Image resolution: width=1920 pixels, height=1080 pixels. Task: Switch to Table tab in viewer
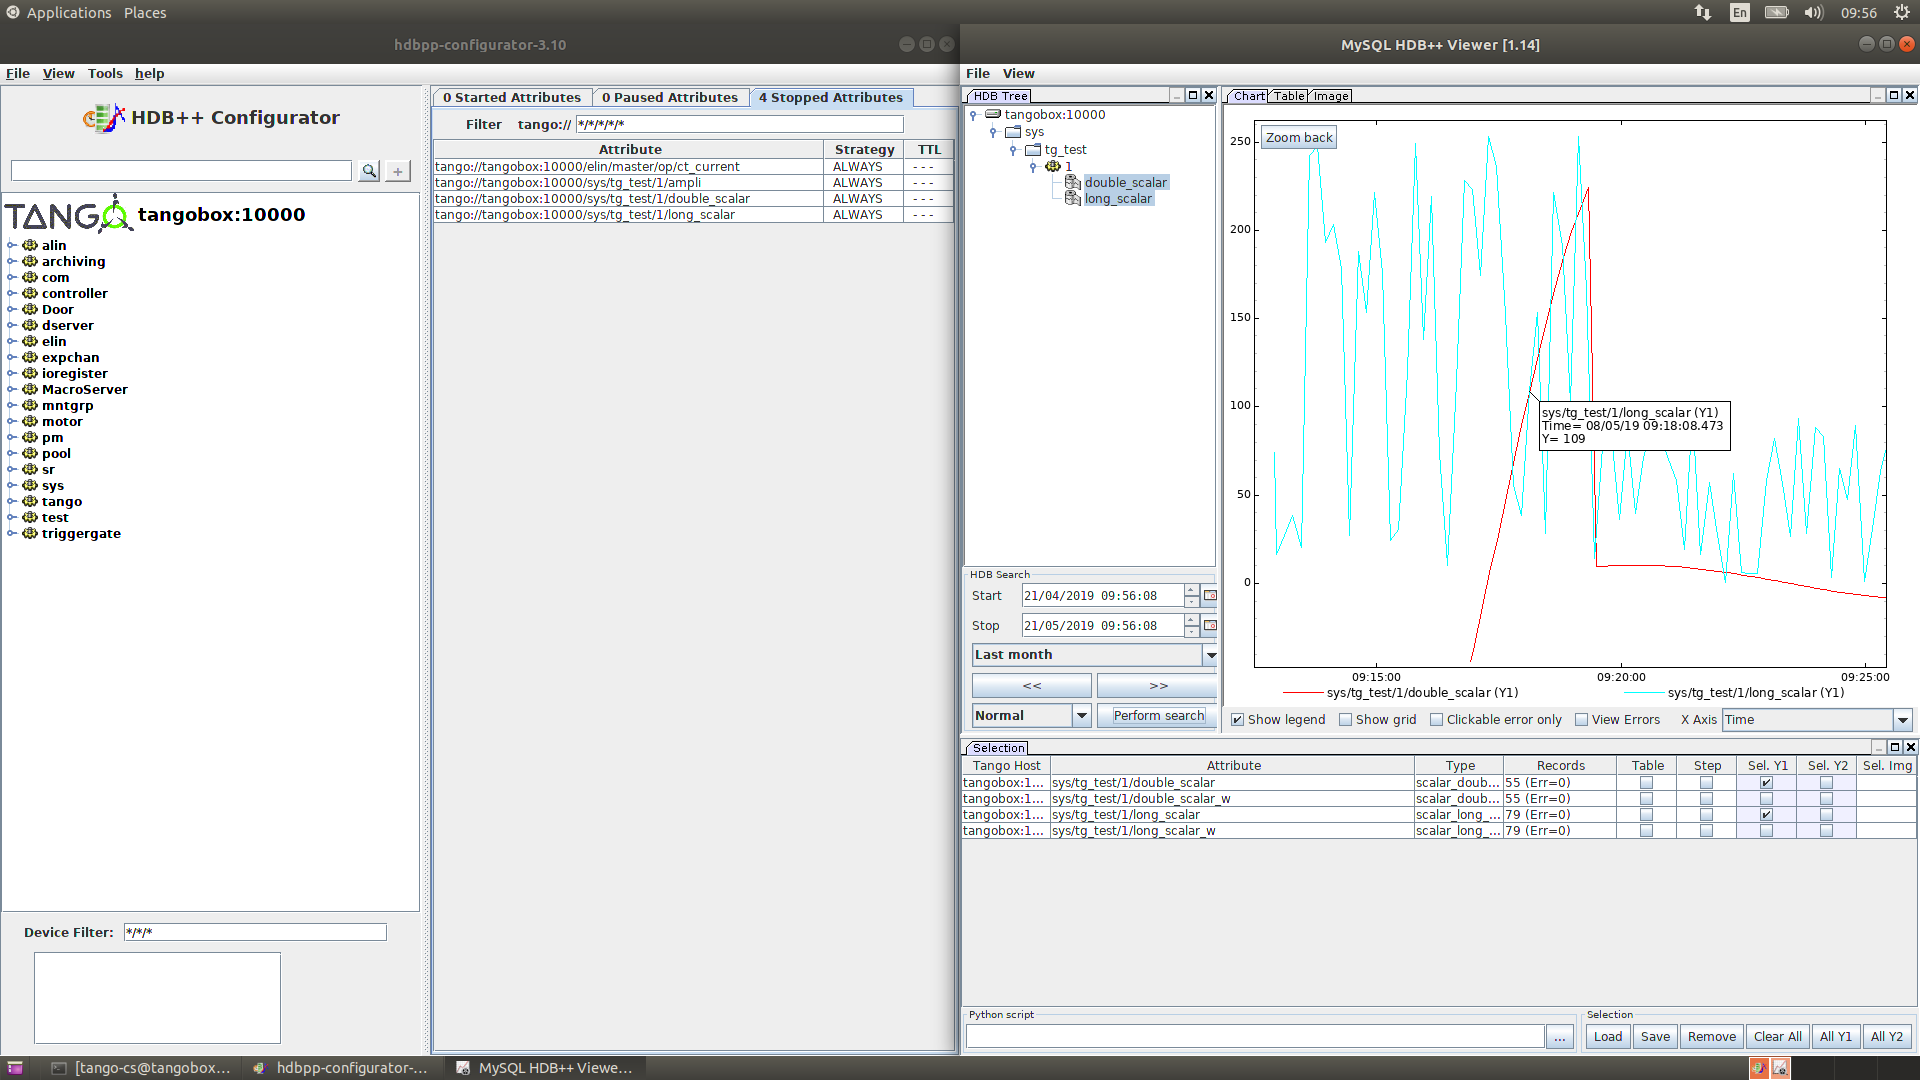[x=1289, y=96]
